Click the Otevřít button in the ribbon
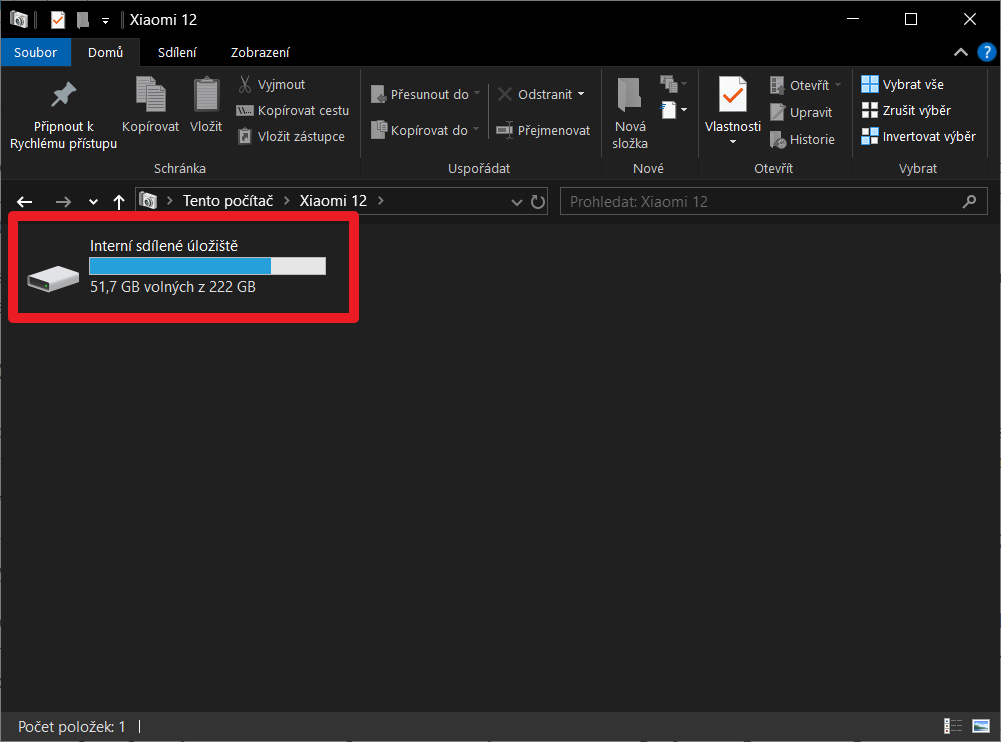 [x=806, y=85]
